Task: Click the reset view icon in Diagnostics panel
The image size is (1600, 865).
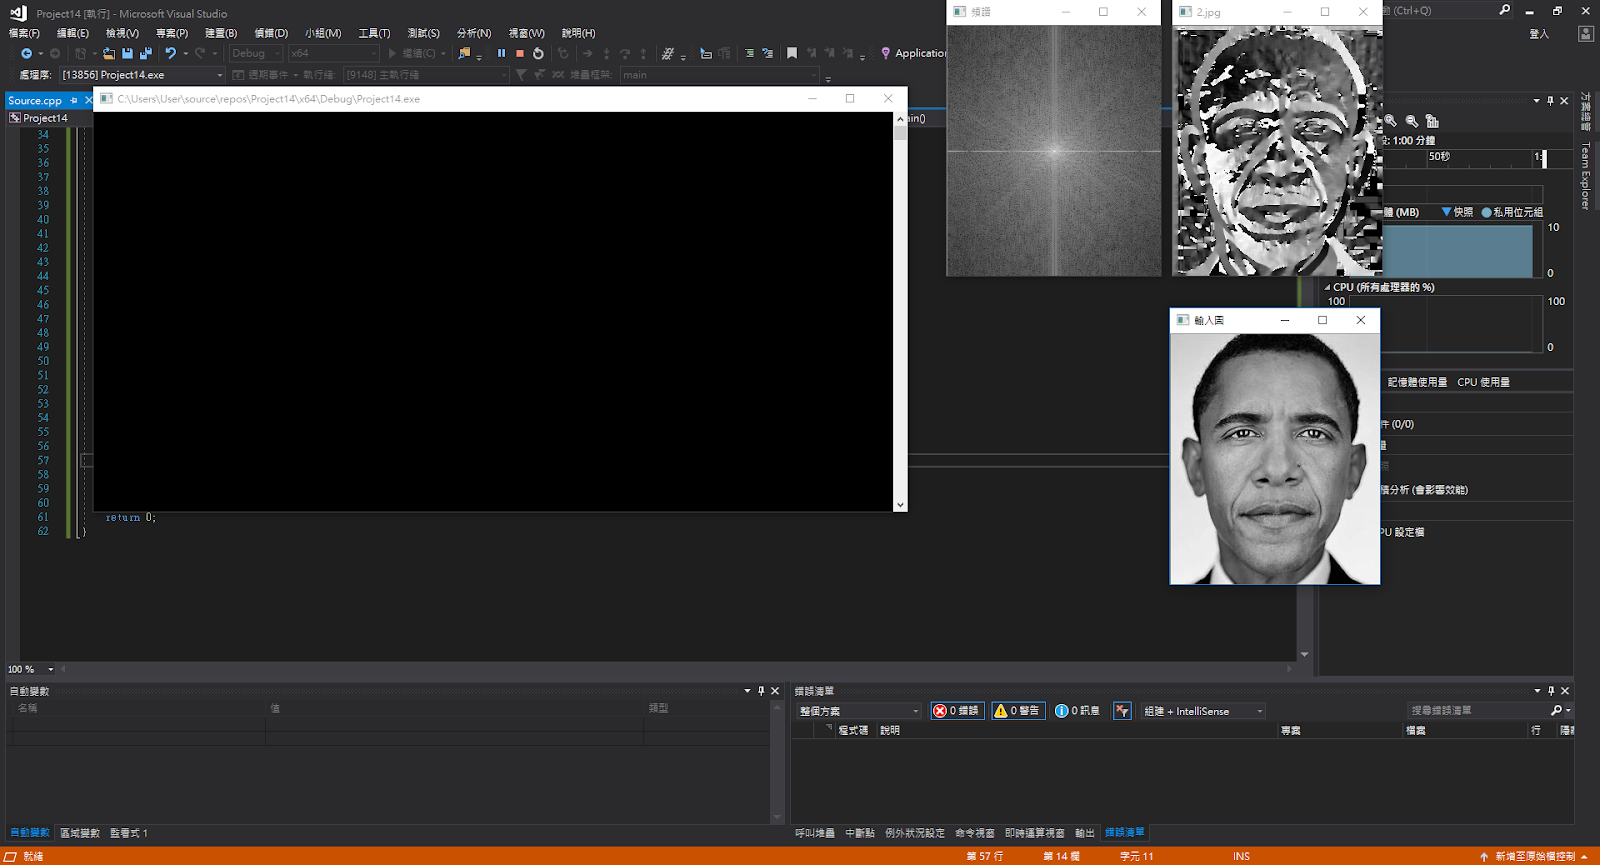Action: (1432, 120)
